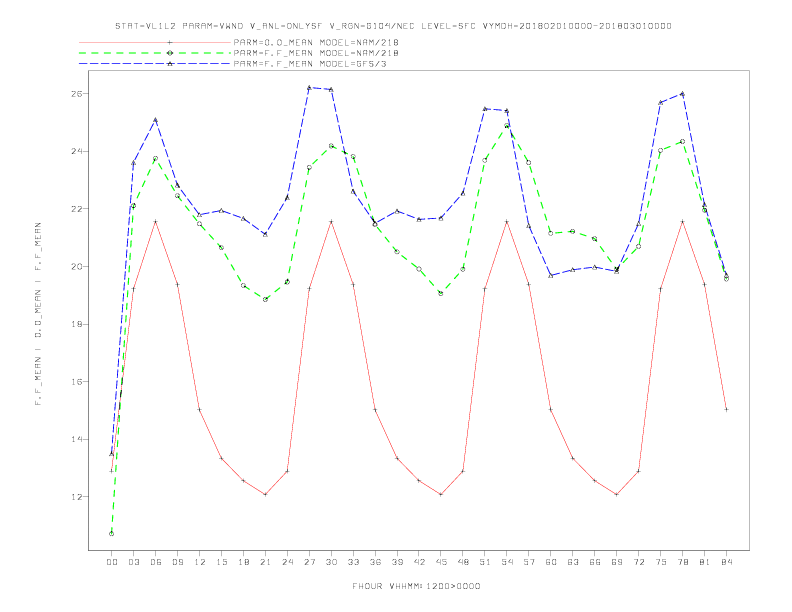Click the x-axis tick label 30
Screen dimensions: 792x612
331,562
